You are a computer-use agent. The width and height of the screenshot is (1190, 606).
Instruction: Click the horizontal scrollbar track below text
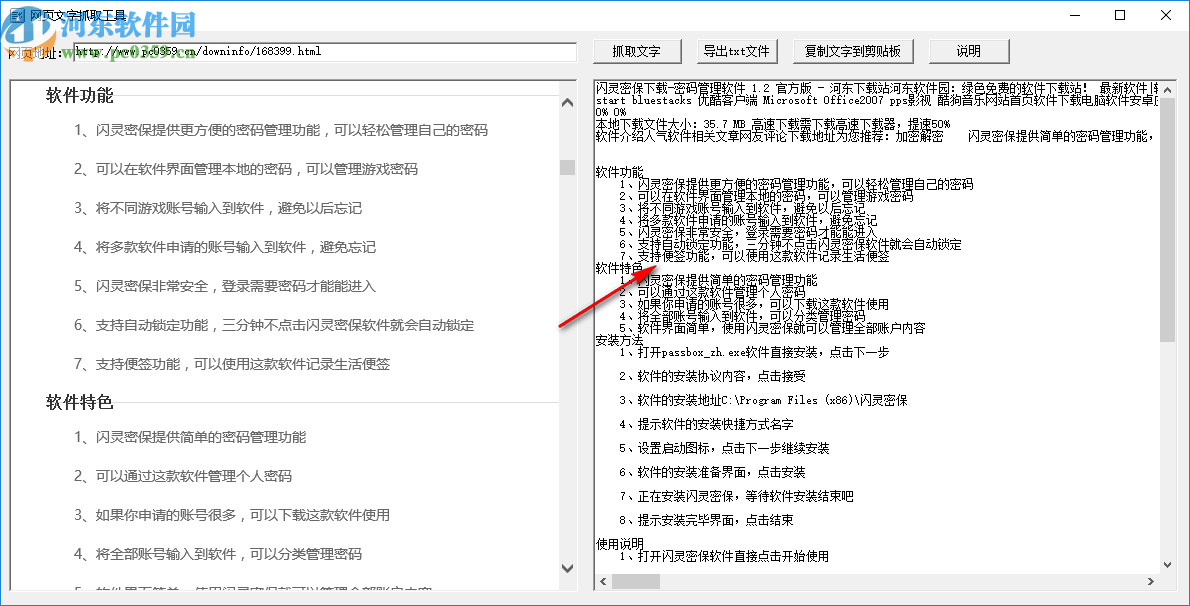(900, 579)
